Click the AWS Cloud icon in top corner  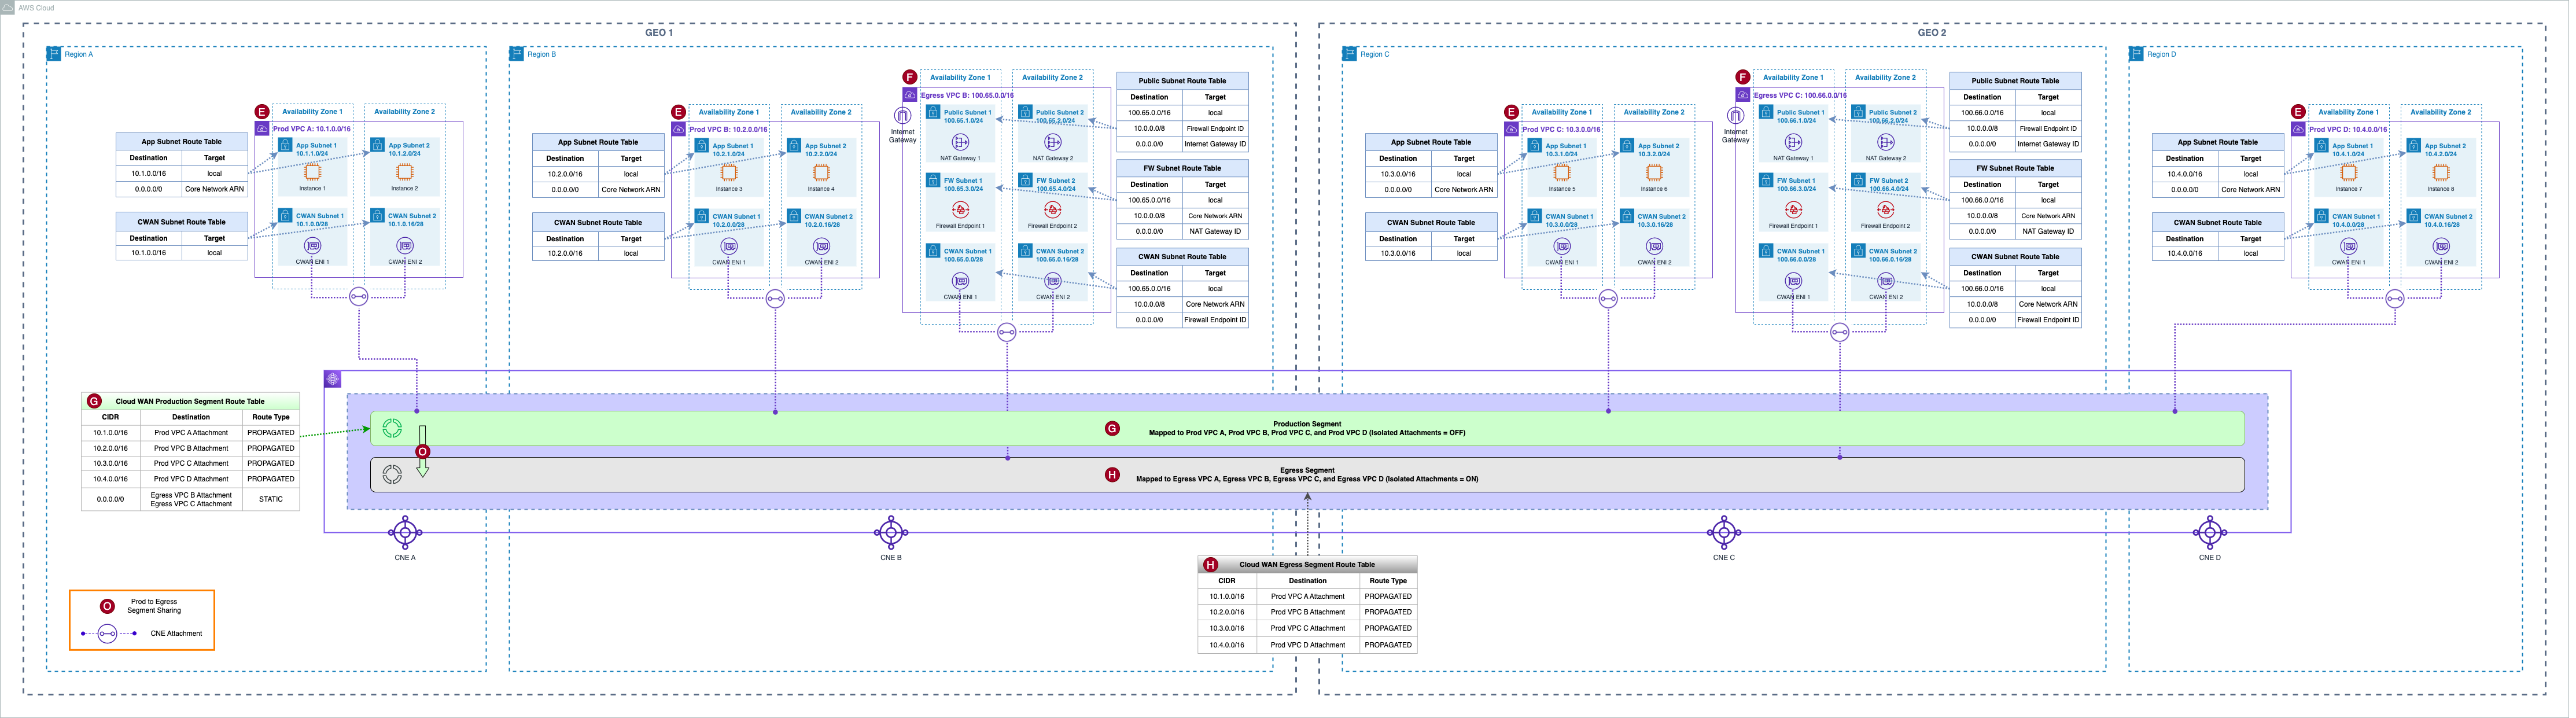[x=8, y=7]
